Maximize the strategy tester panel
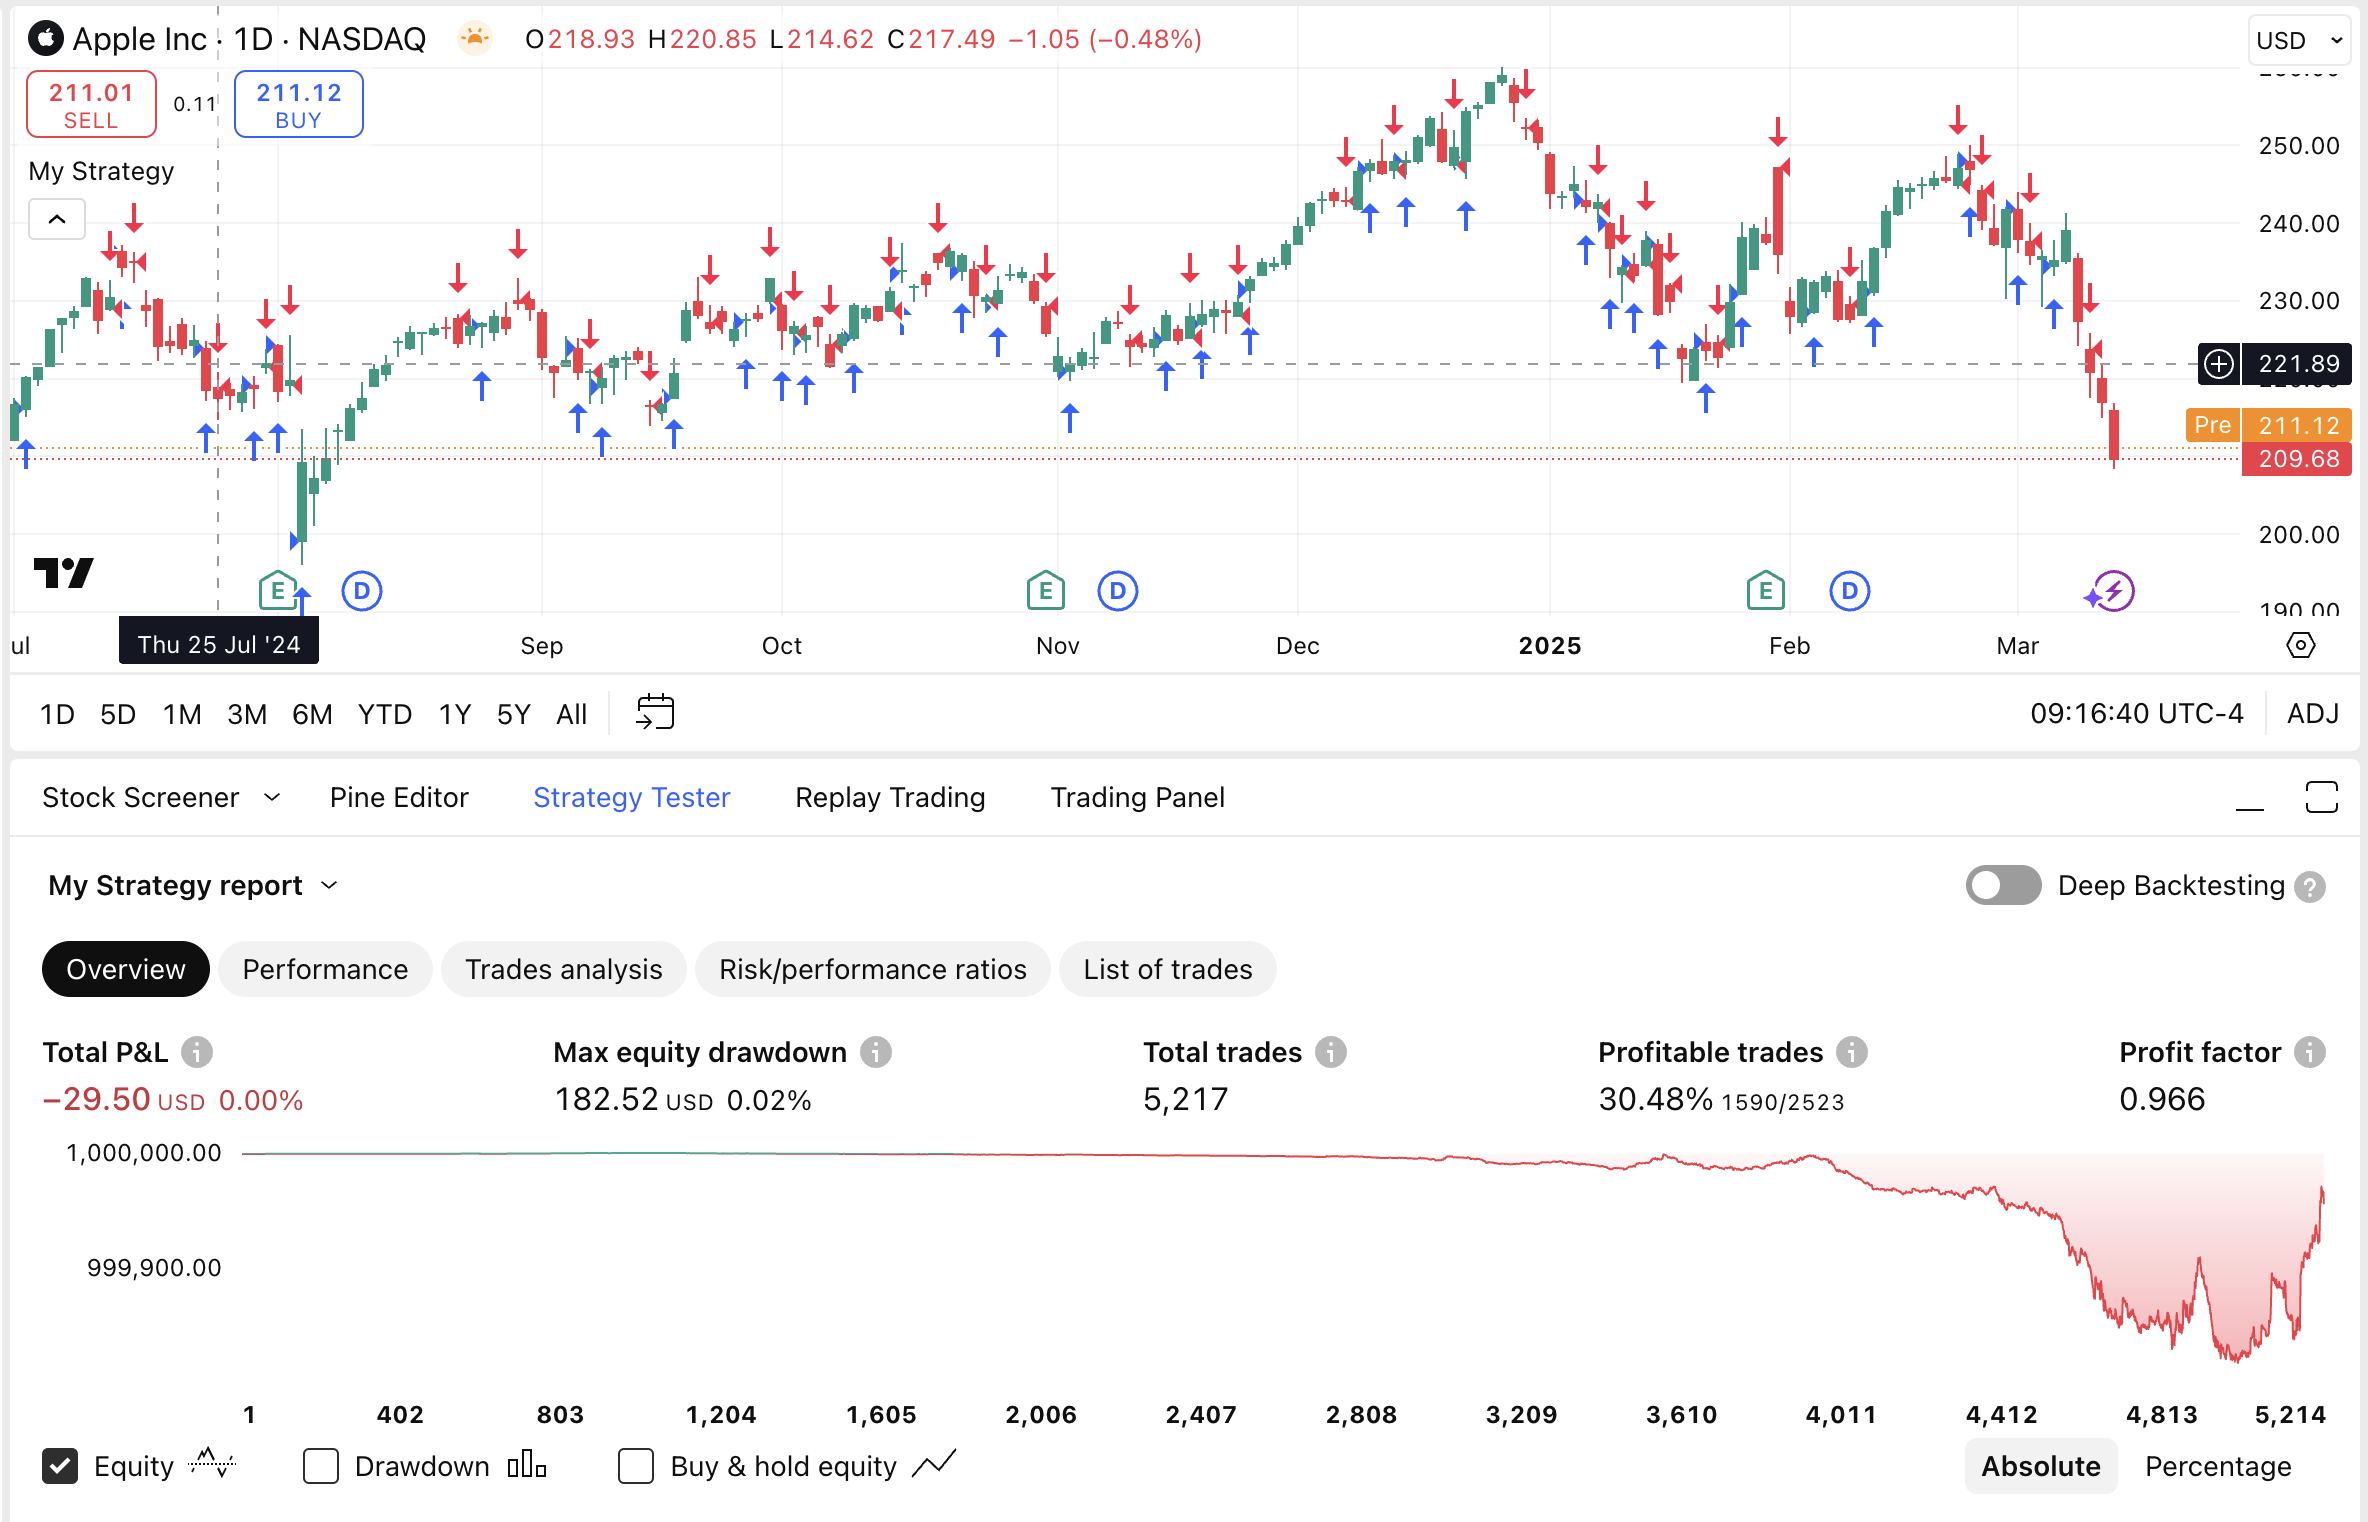Screen dimensions: 2368x1522 pyautogui.click(x=2321, y=797)
